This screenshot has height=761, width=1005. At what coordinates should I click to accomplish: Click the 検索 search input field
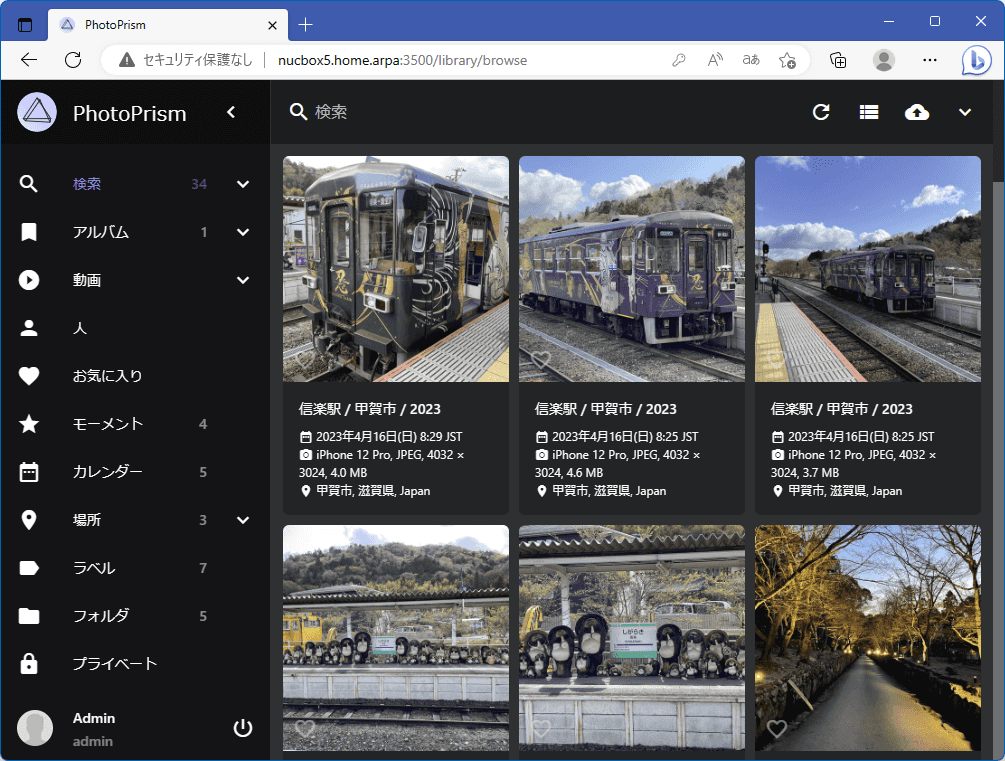click(x=538, y=112)
